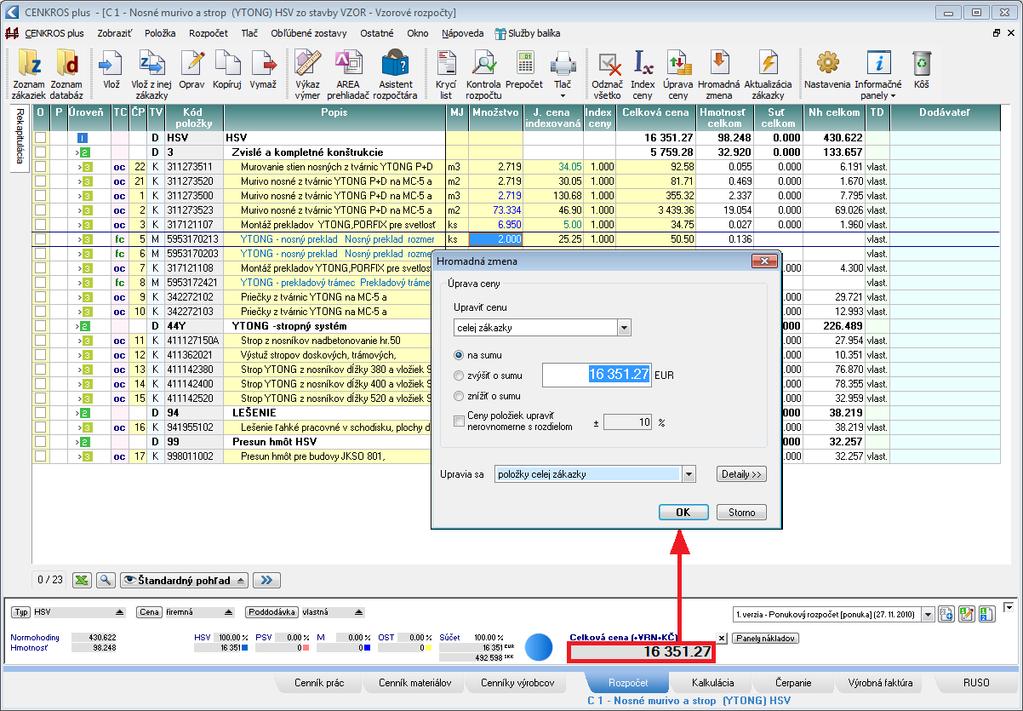
Task: Click the sum field showing 16 351.27 EUR
Action: (x=596, y=374)
